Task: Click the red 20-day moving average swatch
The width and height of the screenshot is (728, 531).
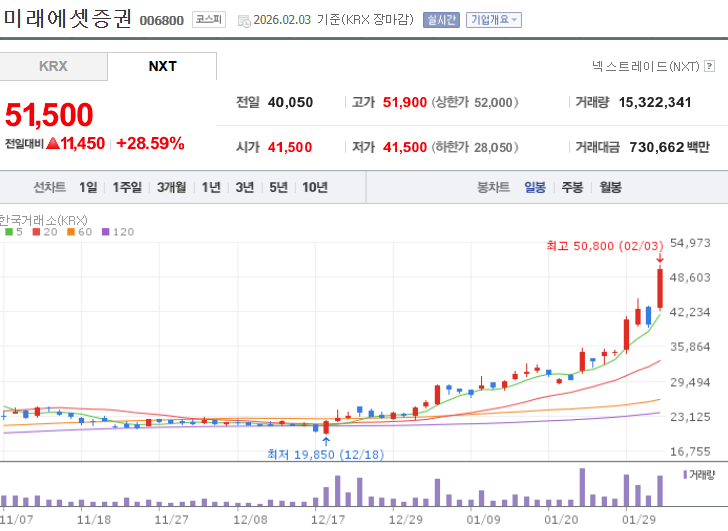Action: click(x=36, y=232)
